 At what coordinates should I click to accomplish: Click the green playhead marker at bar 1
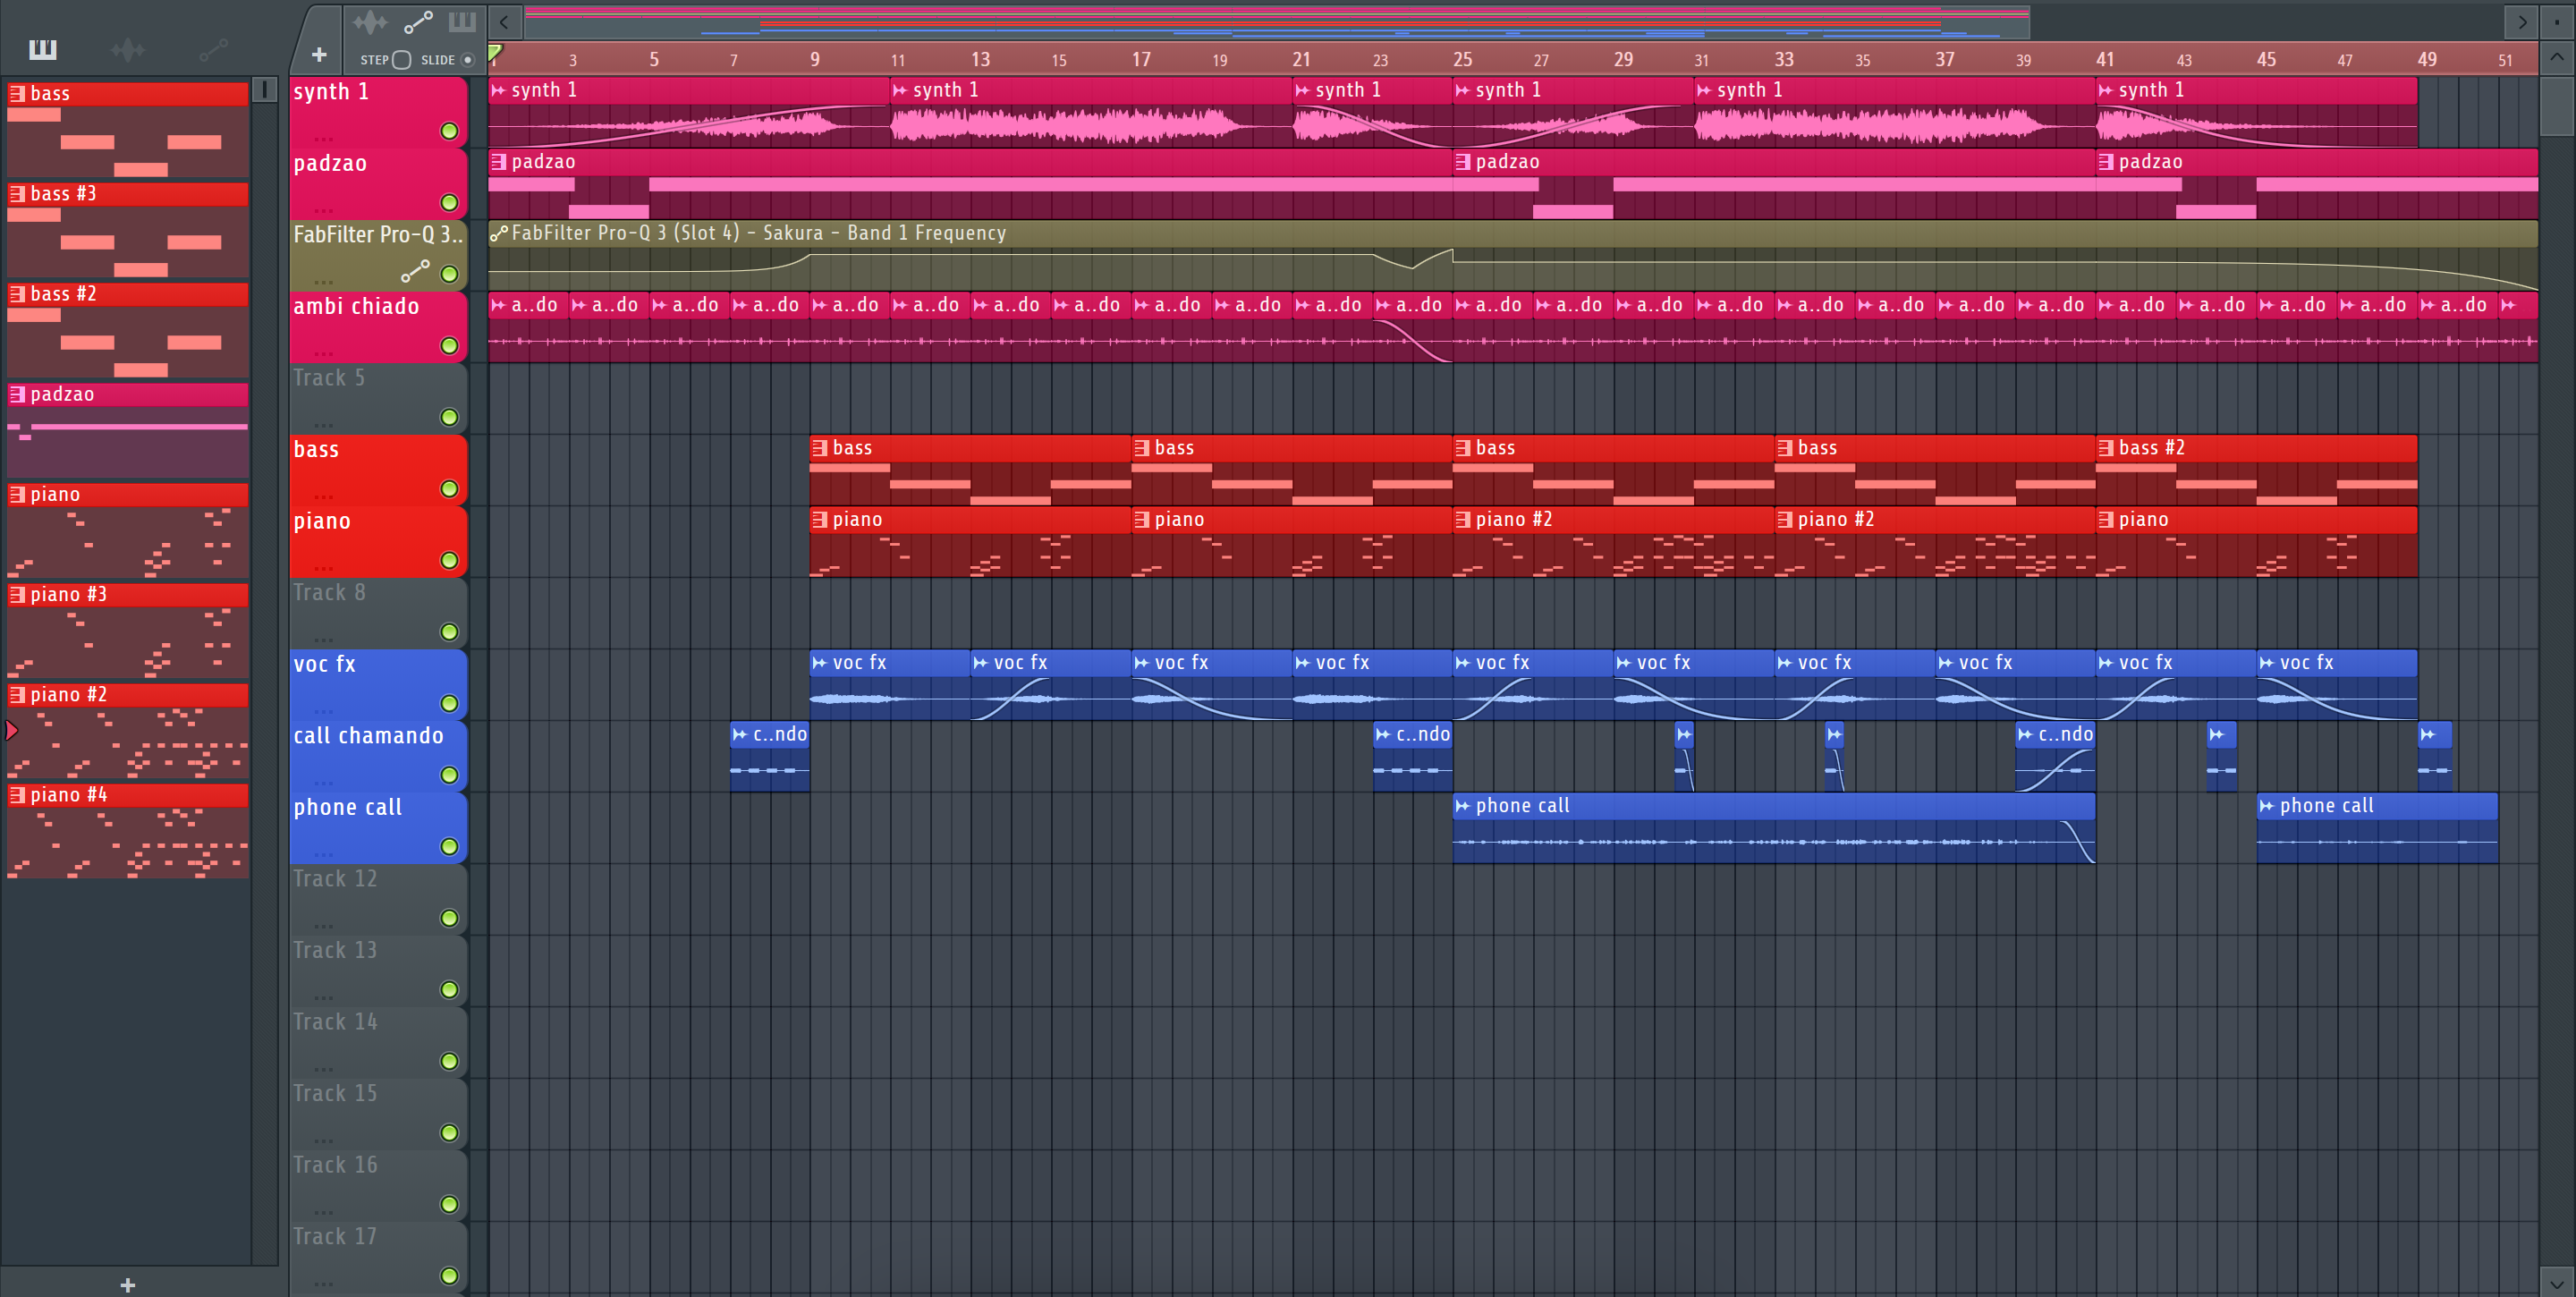[495, 52]
